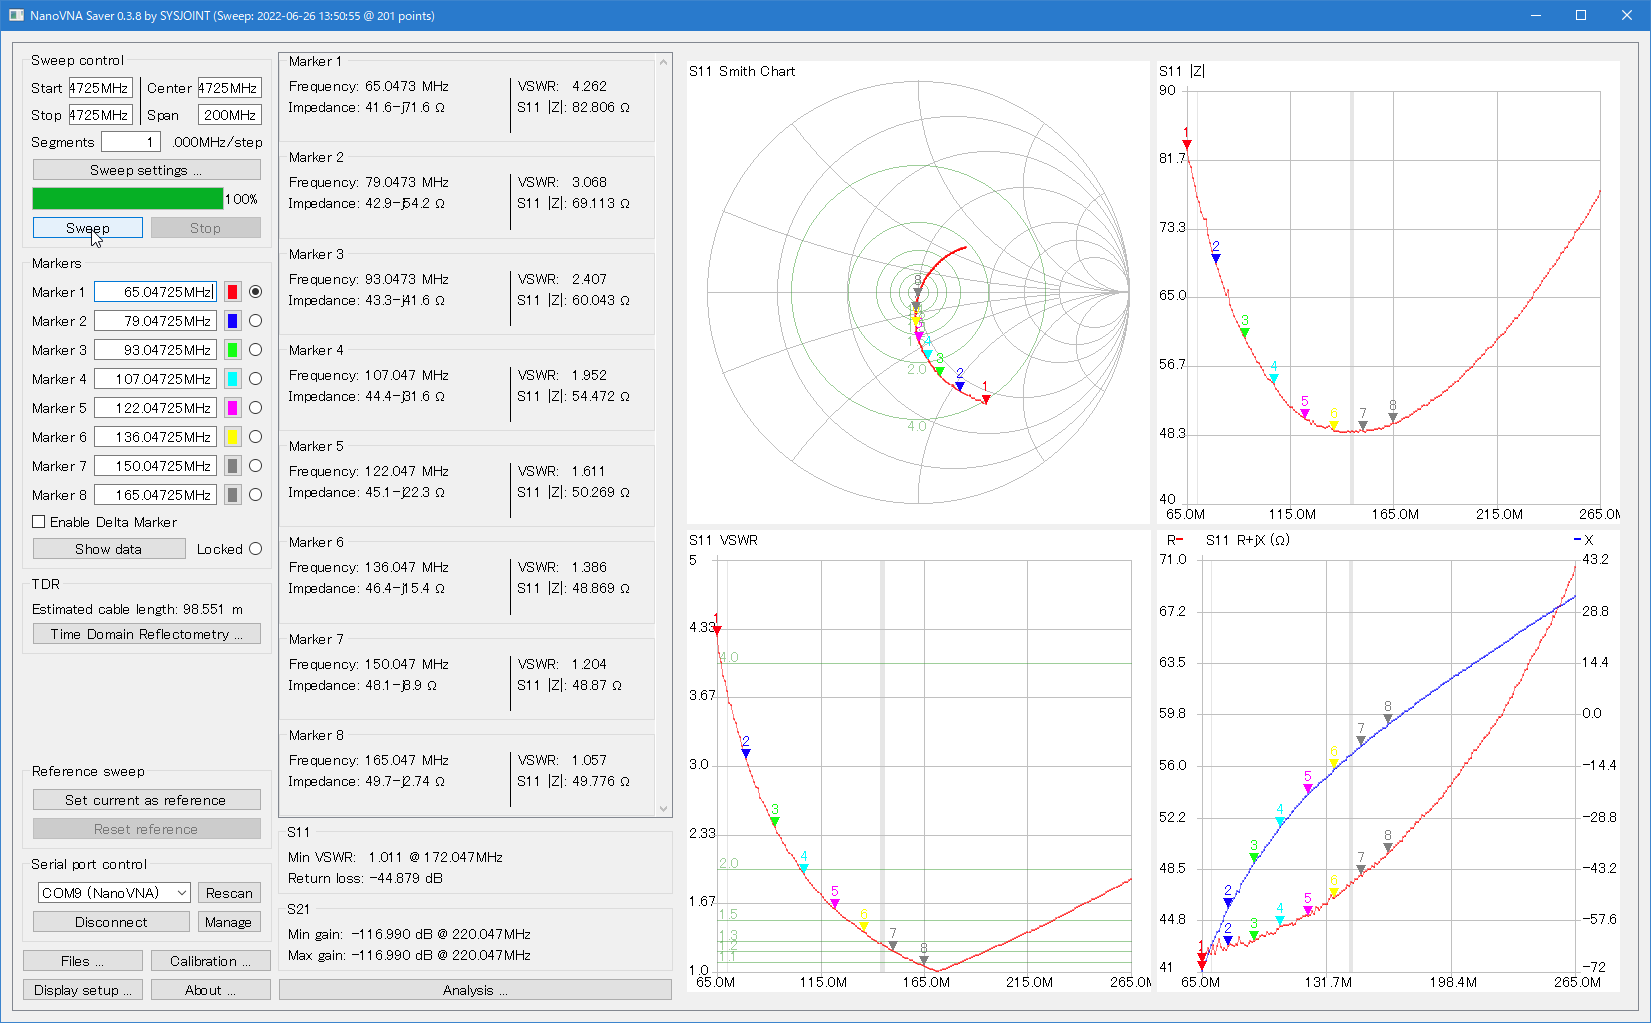Open the COM9 (NanoVNA) serial port dropdown
Image resolution: width=1651 pixels, height=1023 pixels.
pos(114,893)
